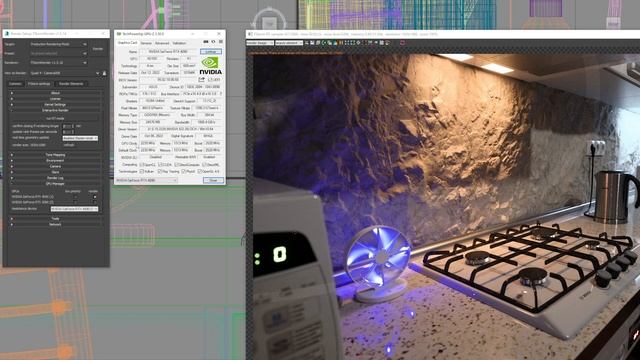Expand the Kernel Settings rollout

click(x=56, y=104)
